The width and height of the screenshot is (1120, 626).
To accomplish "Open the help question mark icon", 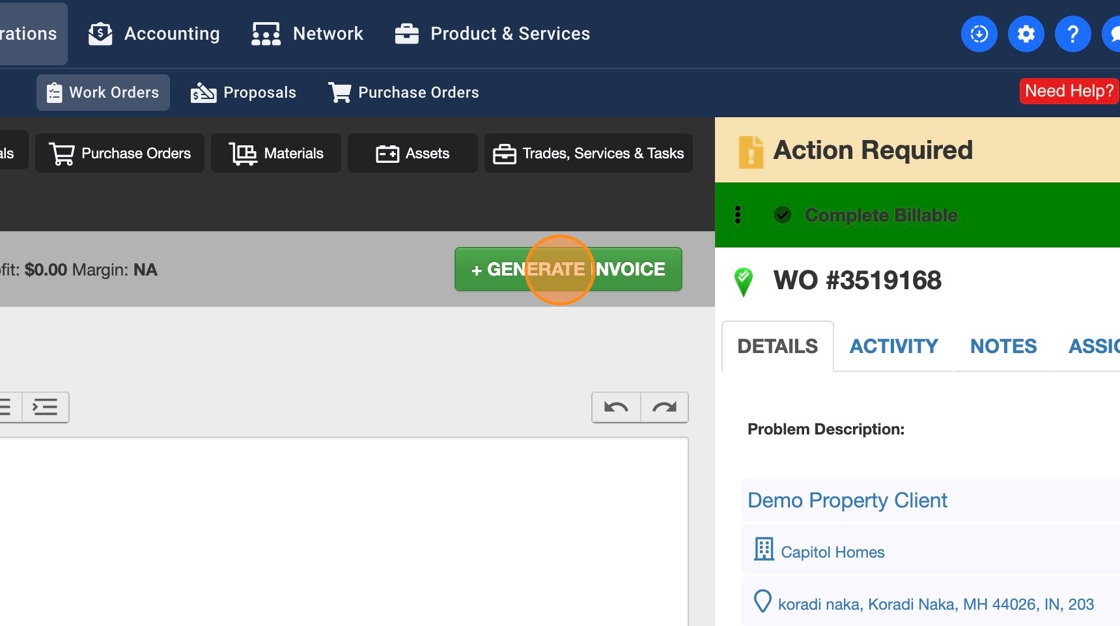I will 1073,34.
